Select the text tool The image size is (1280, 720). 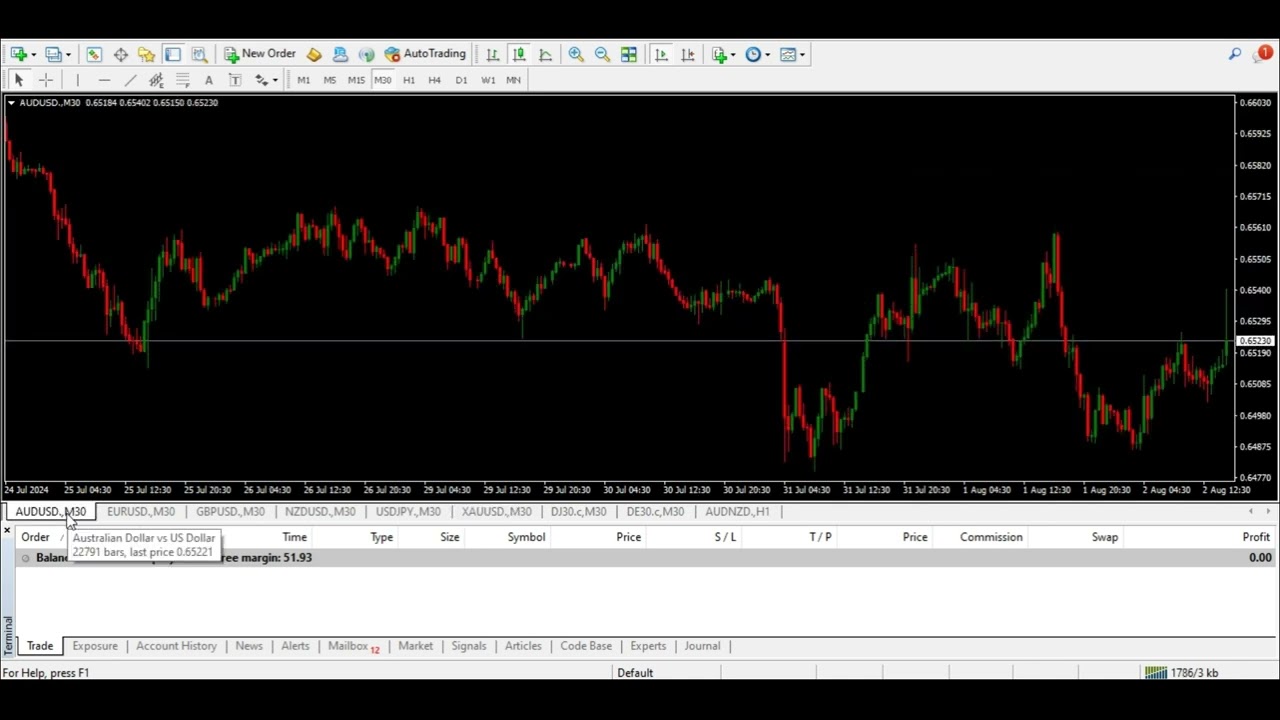(x=208, y=80)
